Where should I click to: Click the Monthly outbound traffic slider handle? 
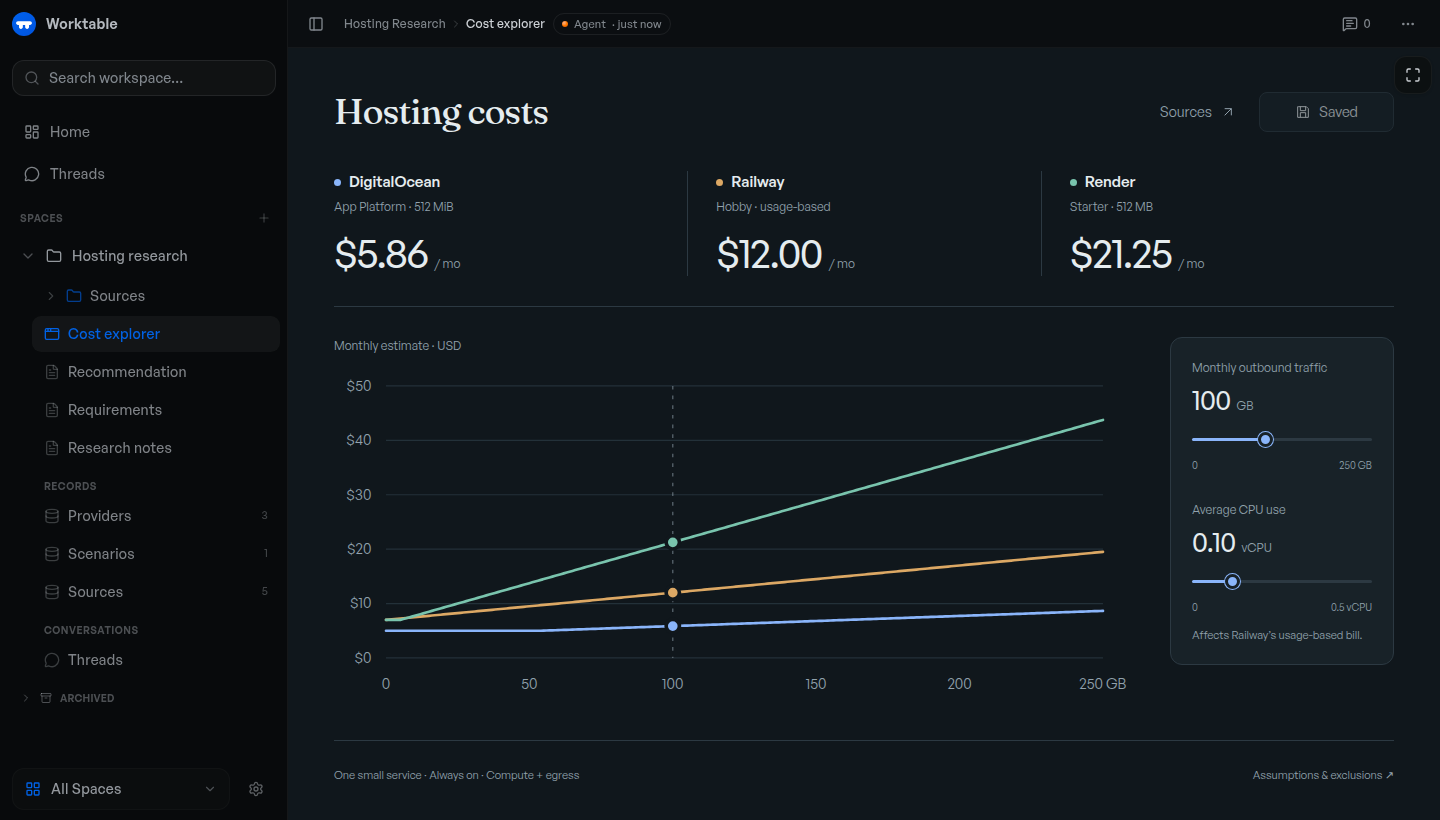1265,439
